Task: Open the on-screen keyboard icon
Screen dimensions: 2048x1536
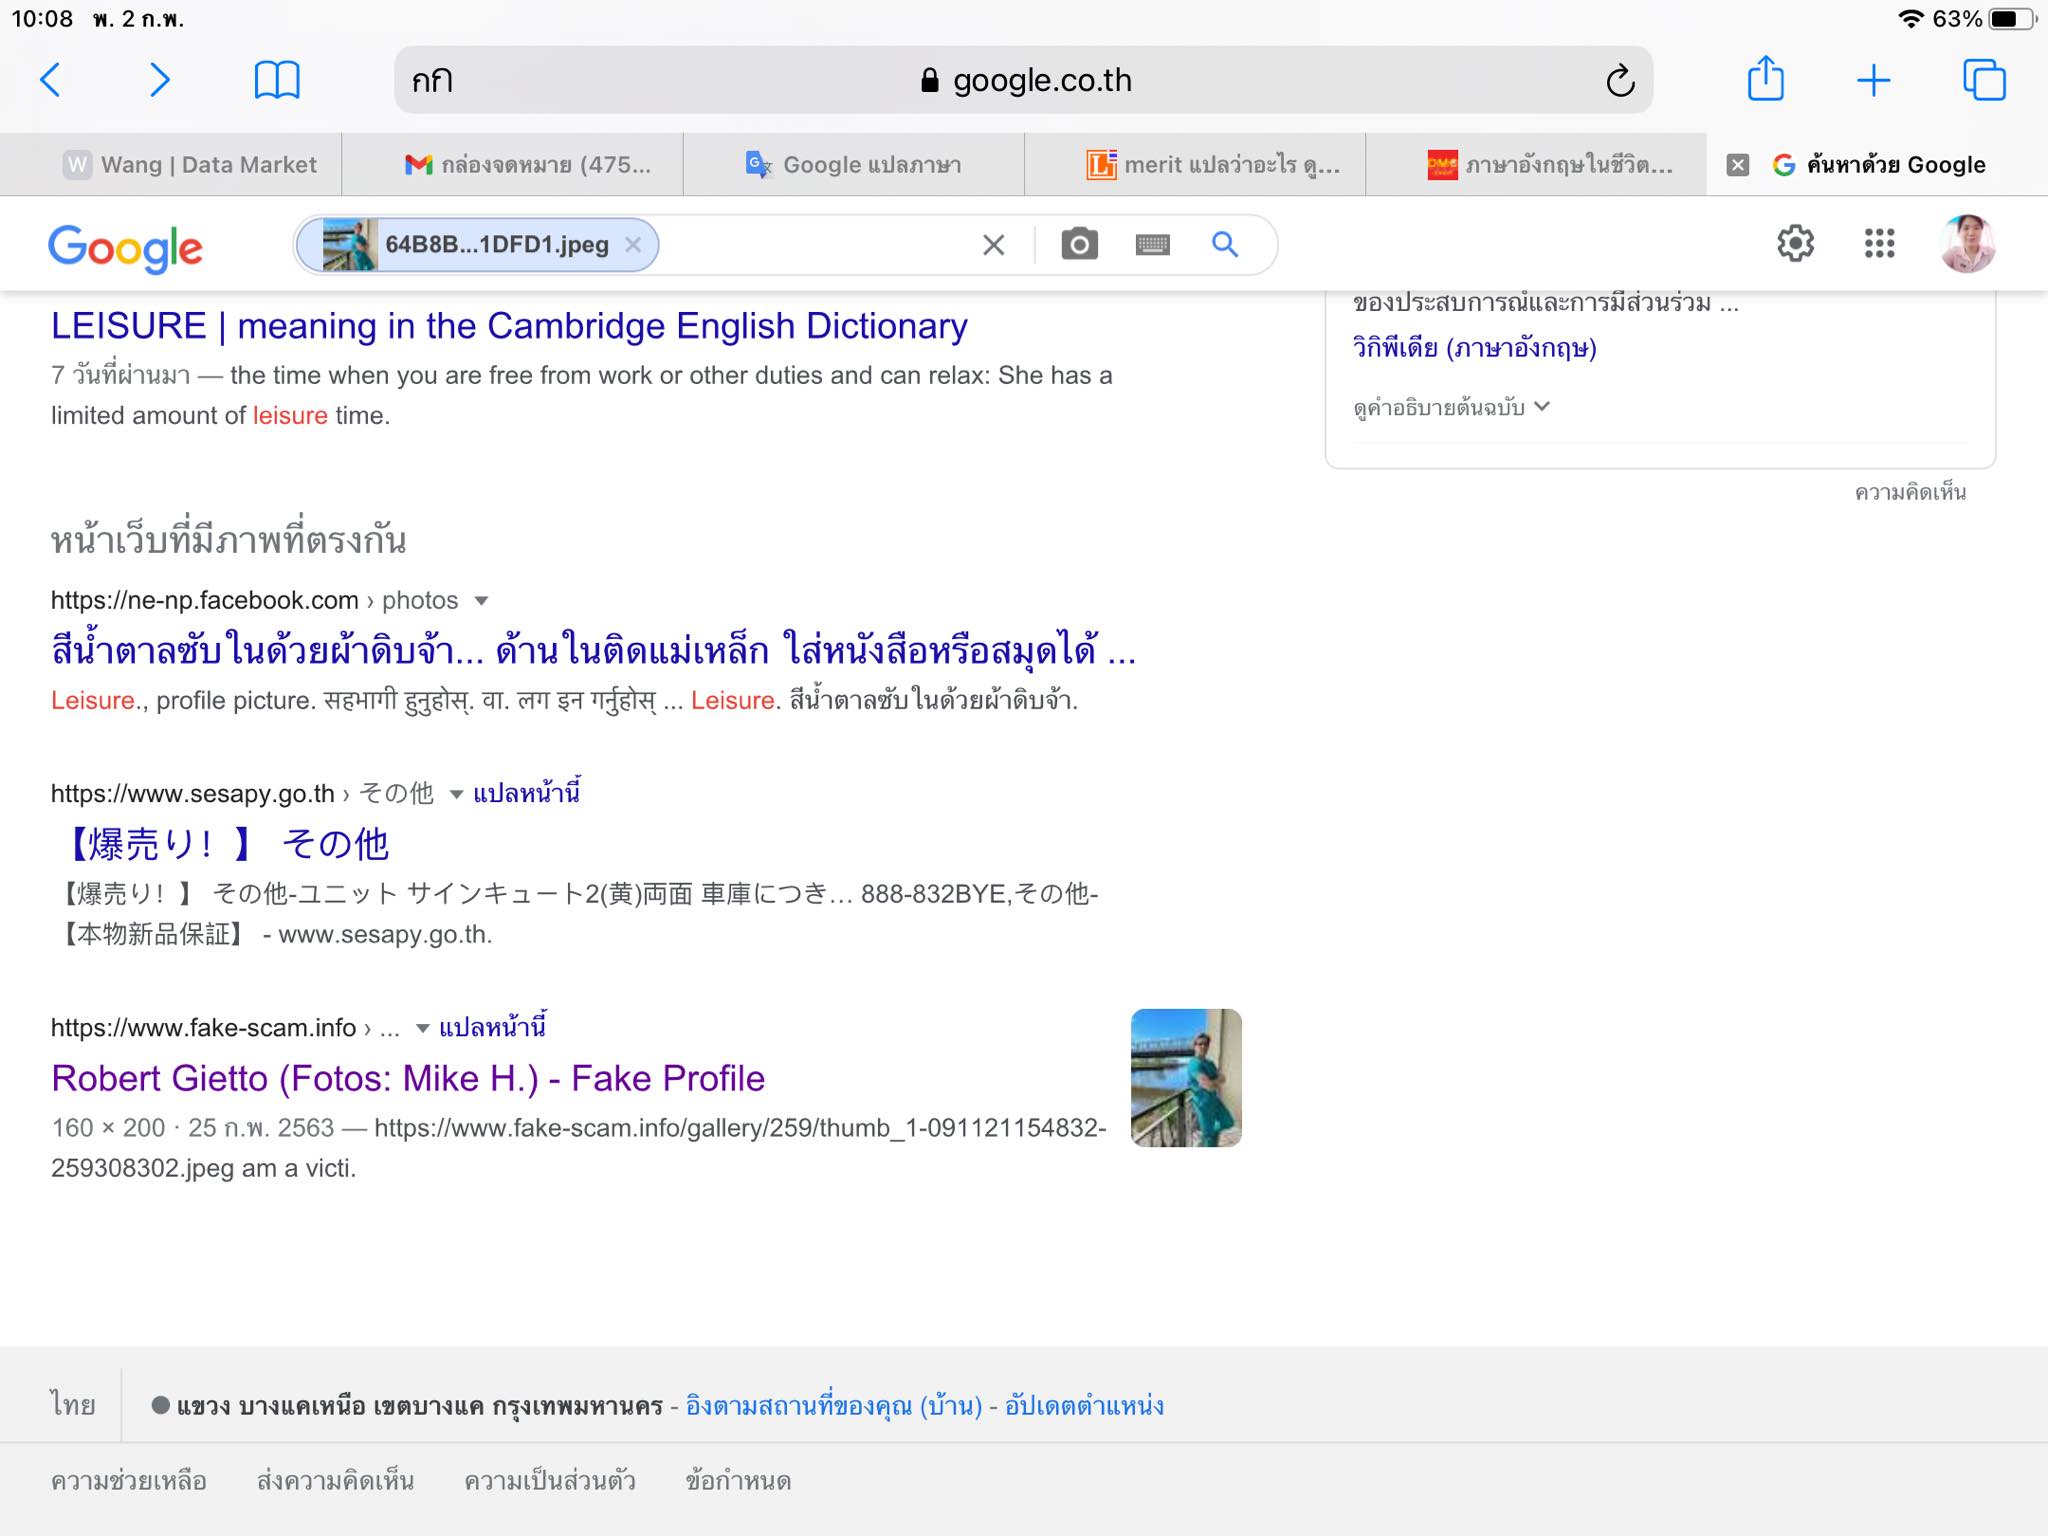Action: pyautogui.click(x=1153, y=244)
